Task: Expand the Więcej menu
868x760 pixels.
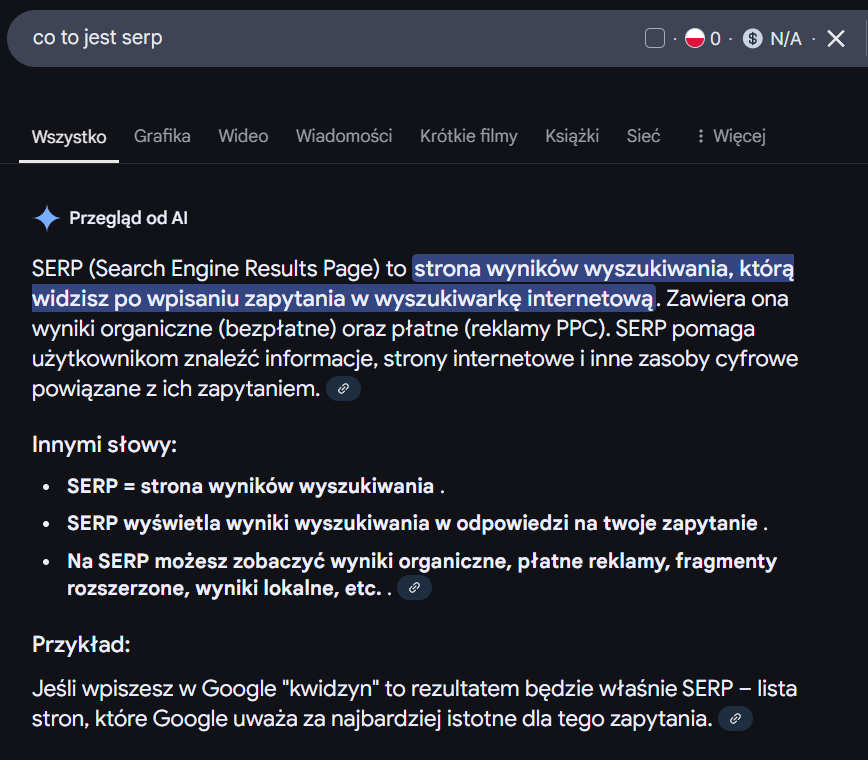Action: 730,136
